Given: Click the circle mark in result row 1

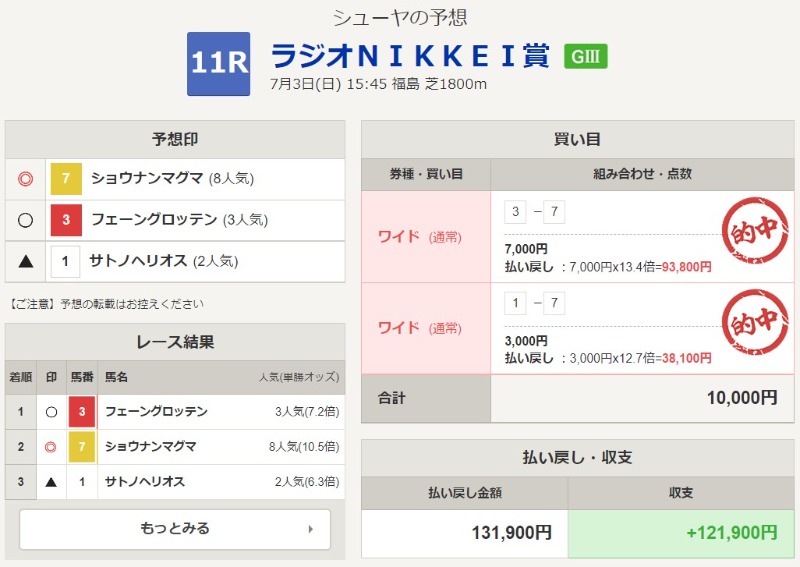Looking at the screenshot, I should (51, 412).
